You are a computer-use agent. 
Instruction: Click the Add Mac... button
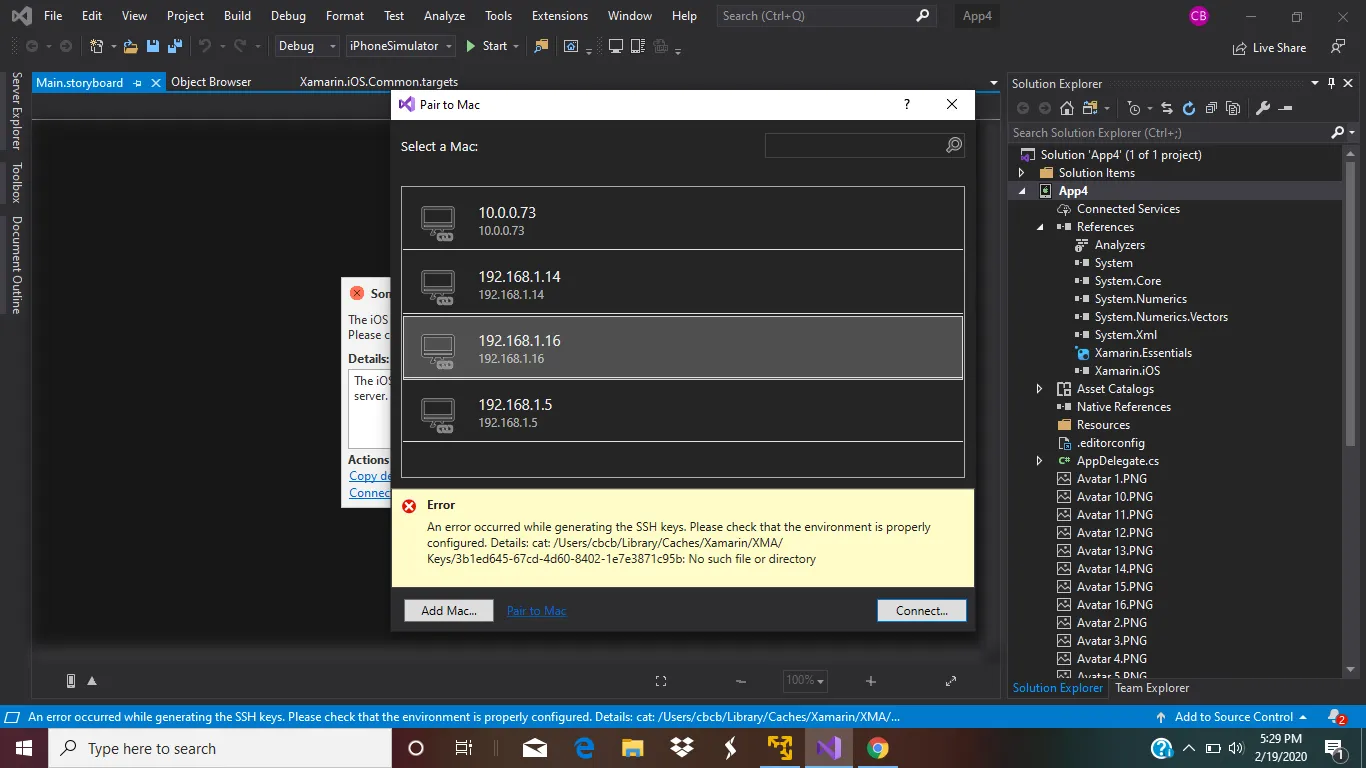(449, 611)
